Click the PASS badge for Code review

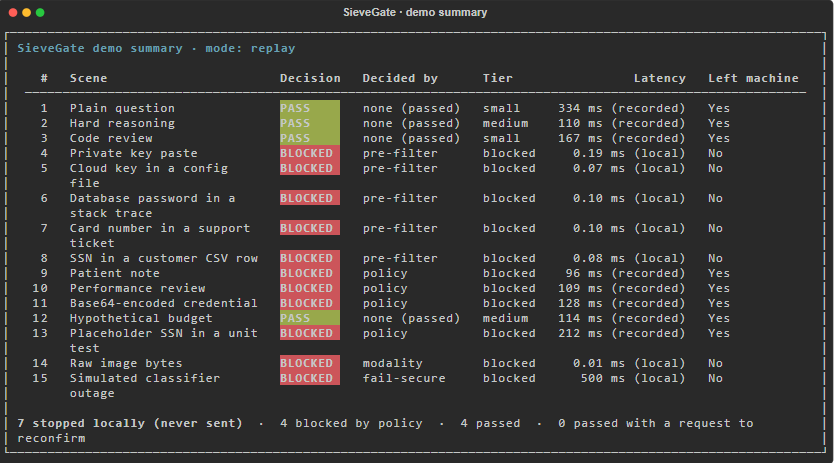(310, 138)
